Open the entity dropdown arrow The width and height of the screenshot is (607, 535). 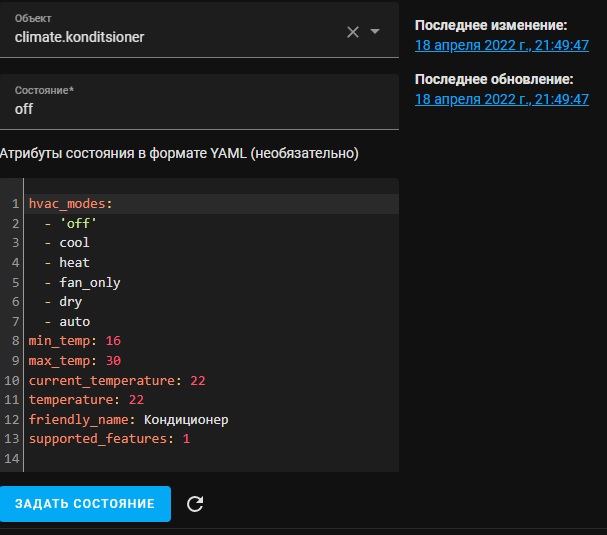coord(375,31)
